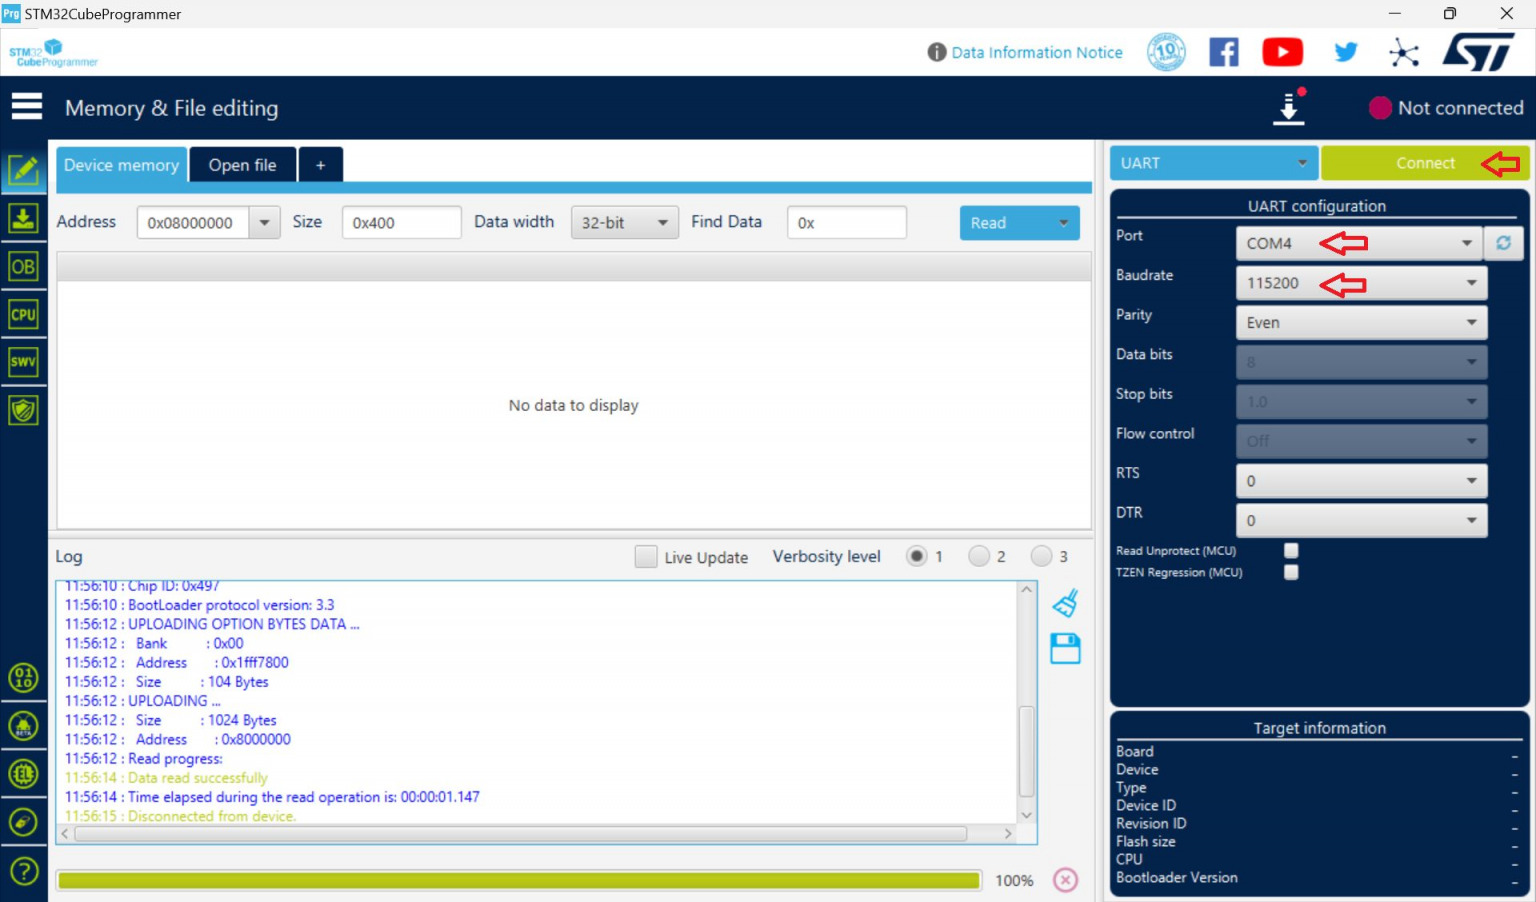Open the Parity Even dropdown

1470,323
